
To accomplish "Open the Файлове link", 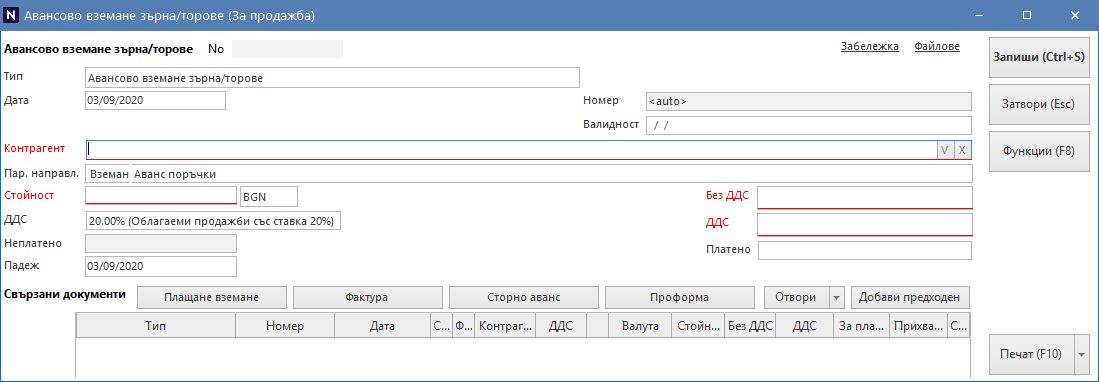I will (x=937, y=46).
